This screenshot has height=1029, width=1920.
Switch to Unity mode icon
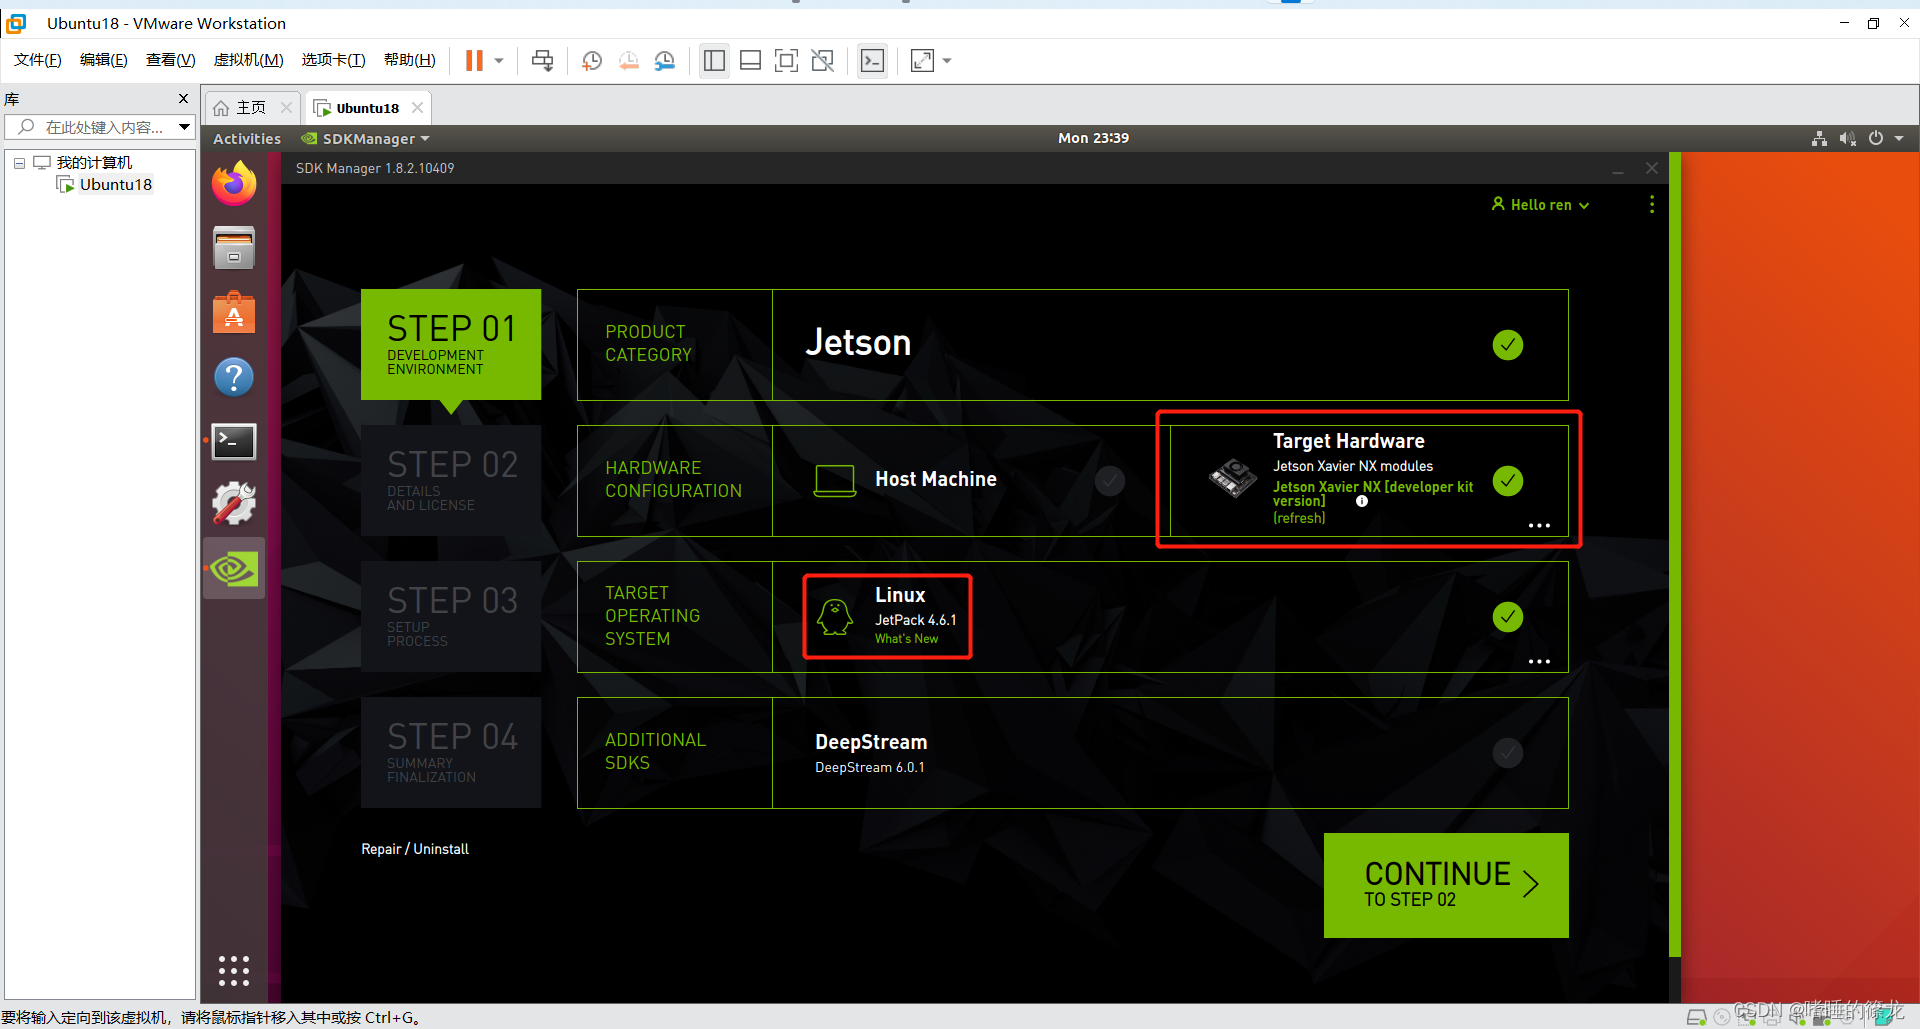[822, 61]
